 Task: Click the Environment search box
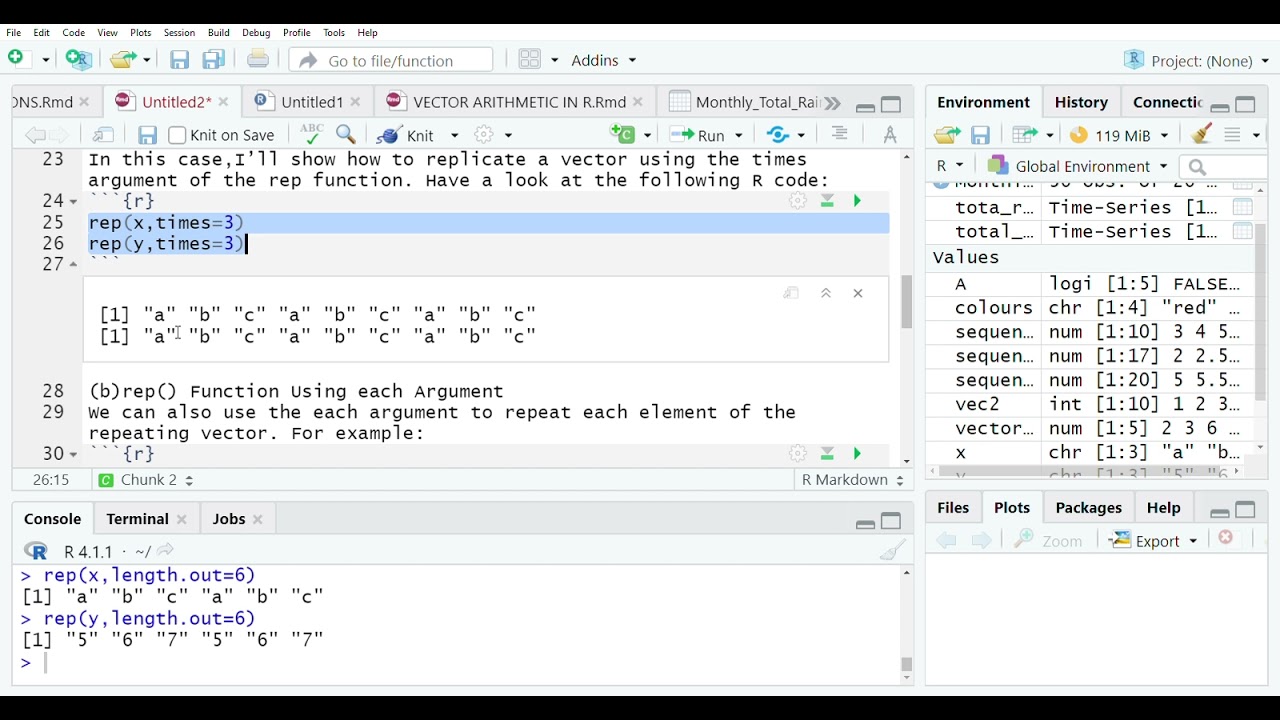(x=1224, y=167)
